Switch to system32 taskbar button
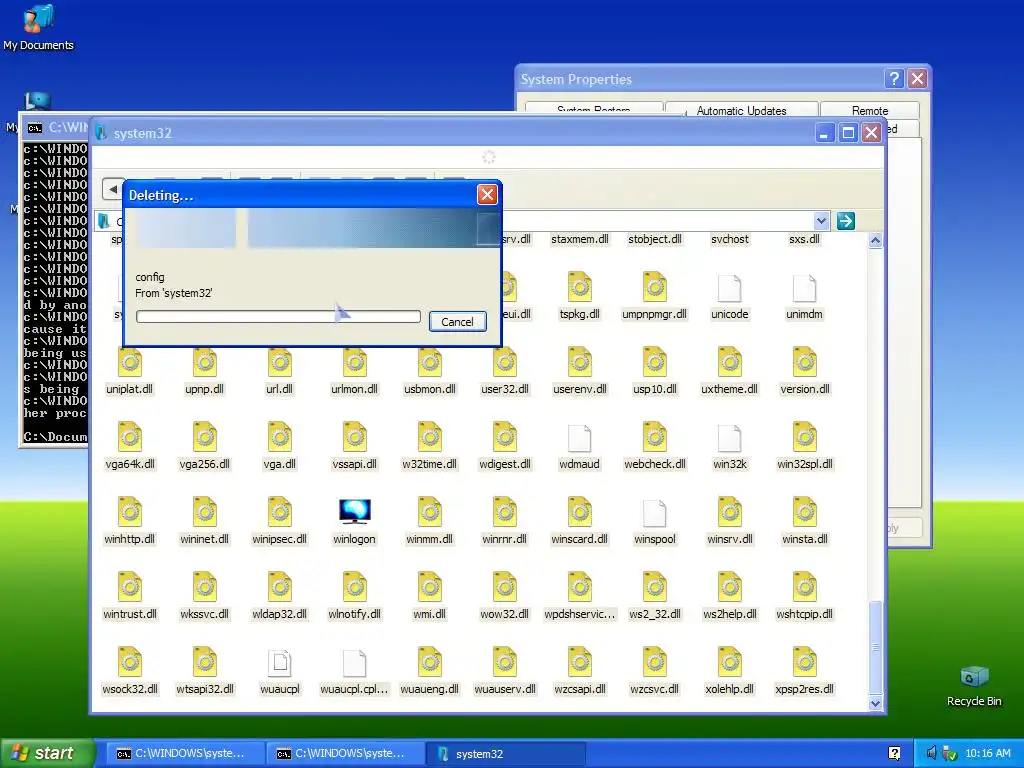Viewport: 1024px width, 768px height. [x=505, y=754]
